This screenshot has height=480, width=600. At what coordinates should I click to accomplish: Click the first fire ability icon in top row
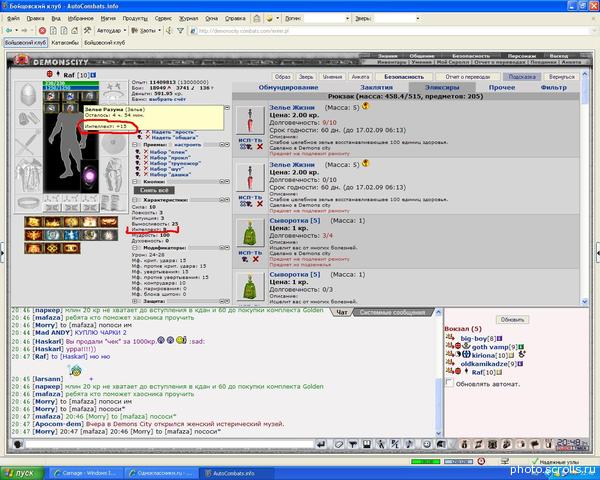tap(33, 222)
